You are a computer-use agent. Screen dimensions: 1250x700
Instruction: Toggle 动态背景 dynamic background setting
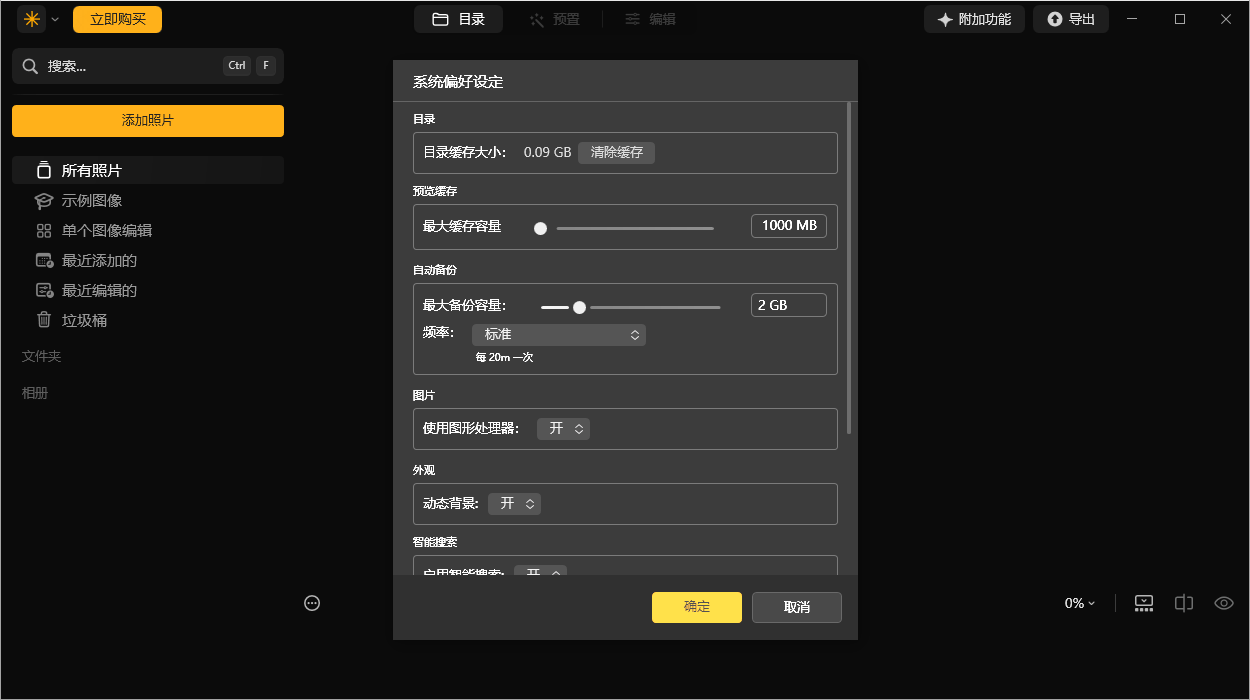click(514, 503)
